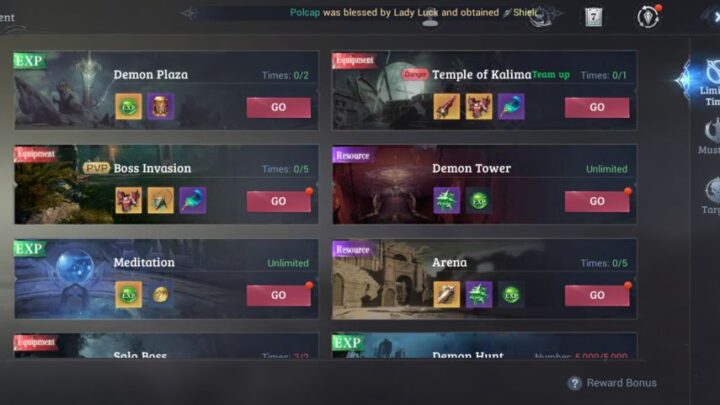Enter Demon Tower via GO button
The image size is (720, 405).
pyautogui.click(x=597, y=201)
